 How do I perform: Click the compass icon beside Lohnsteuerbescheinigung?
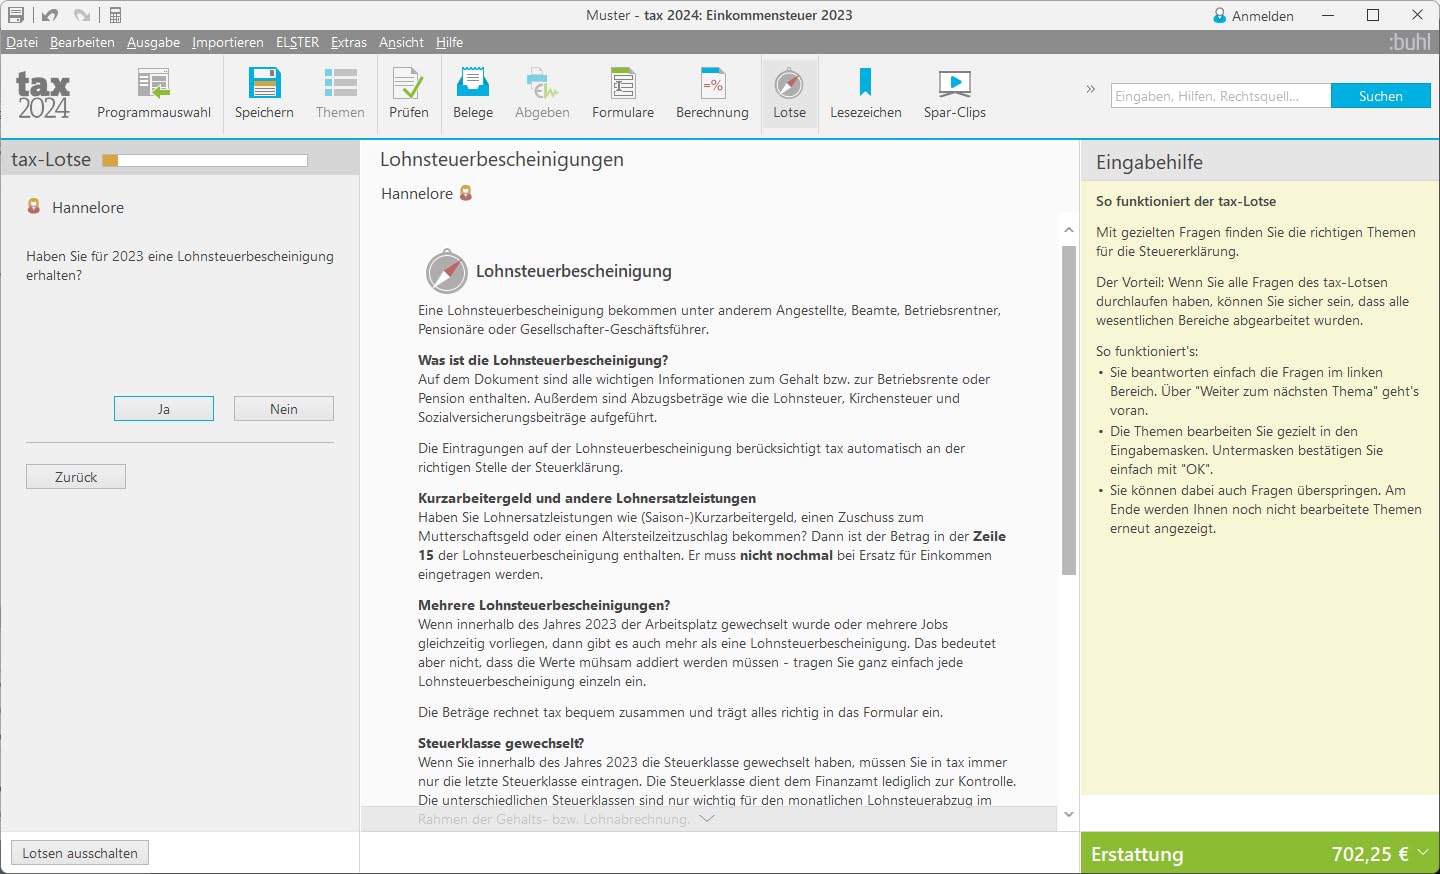tap(446, 271)
